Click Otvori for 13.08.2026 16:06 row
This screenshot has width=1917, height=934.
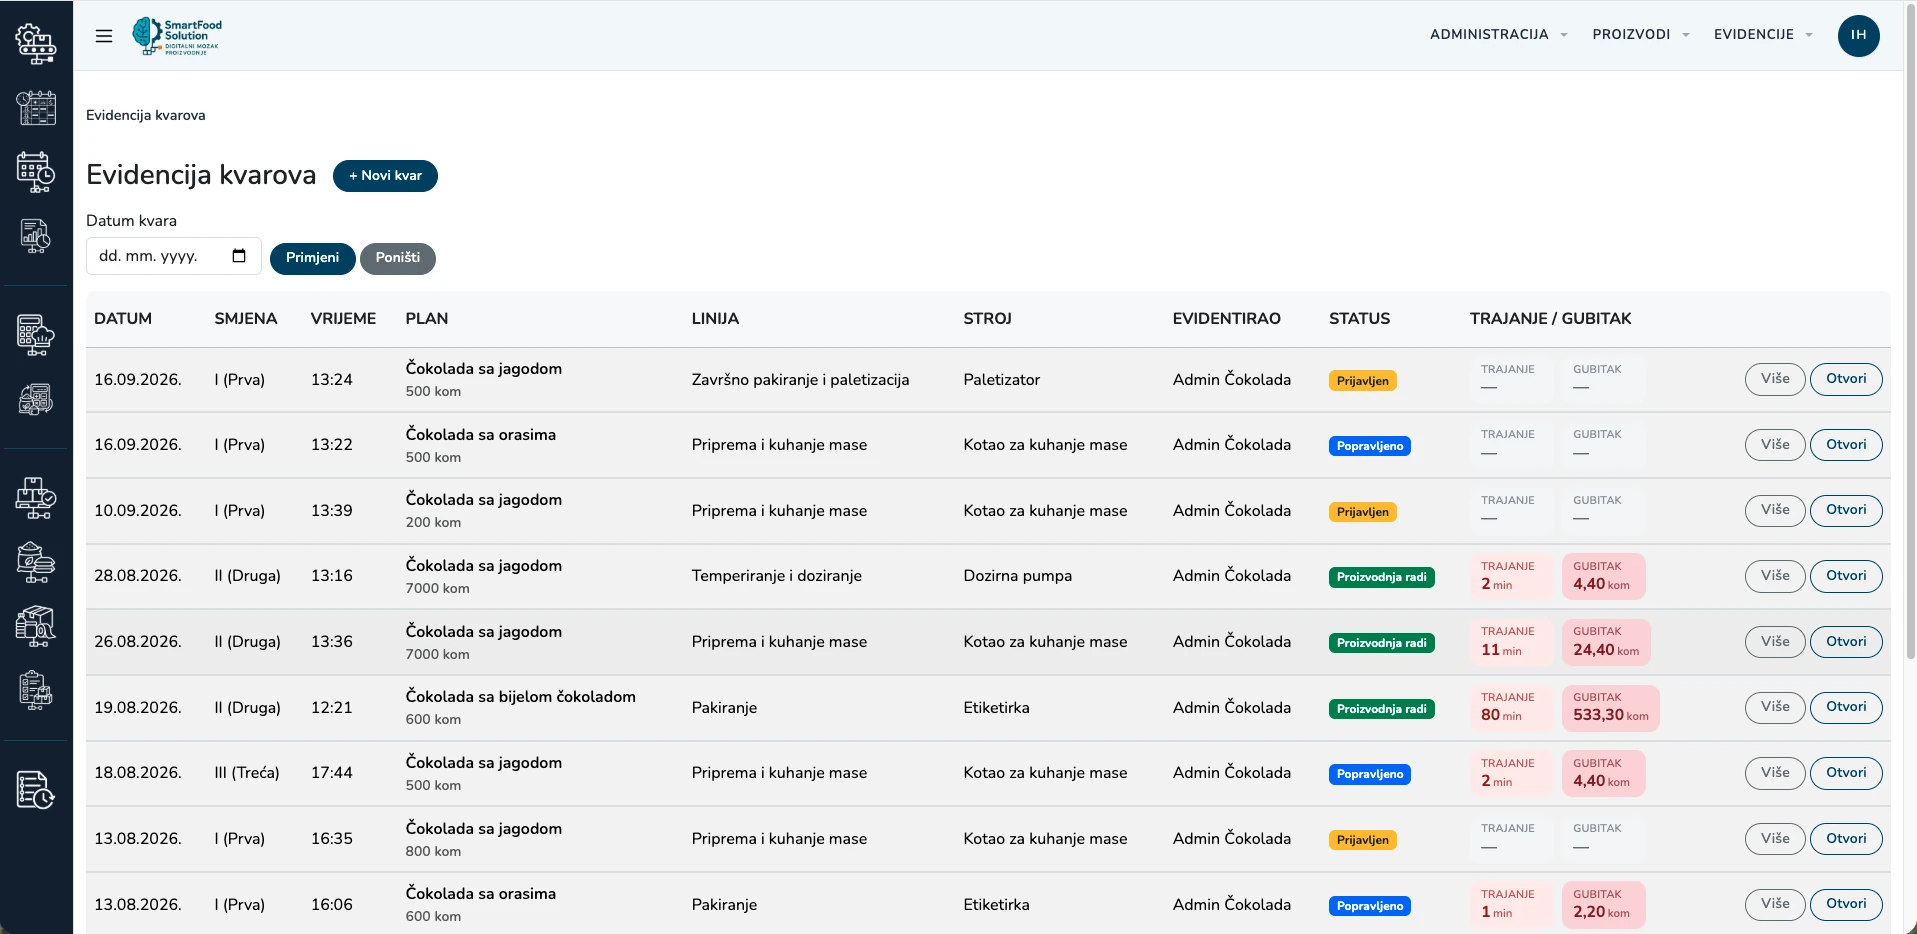(x=1846, y=904)
